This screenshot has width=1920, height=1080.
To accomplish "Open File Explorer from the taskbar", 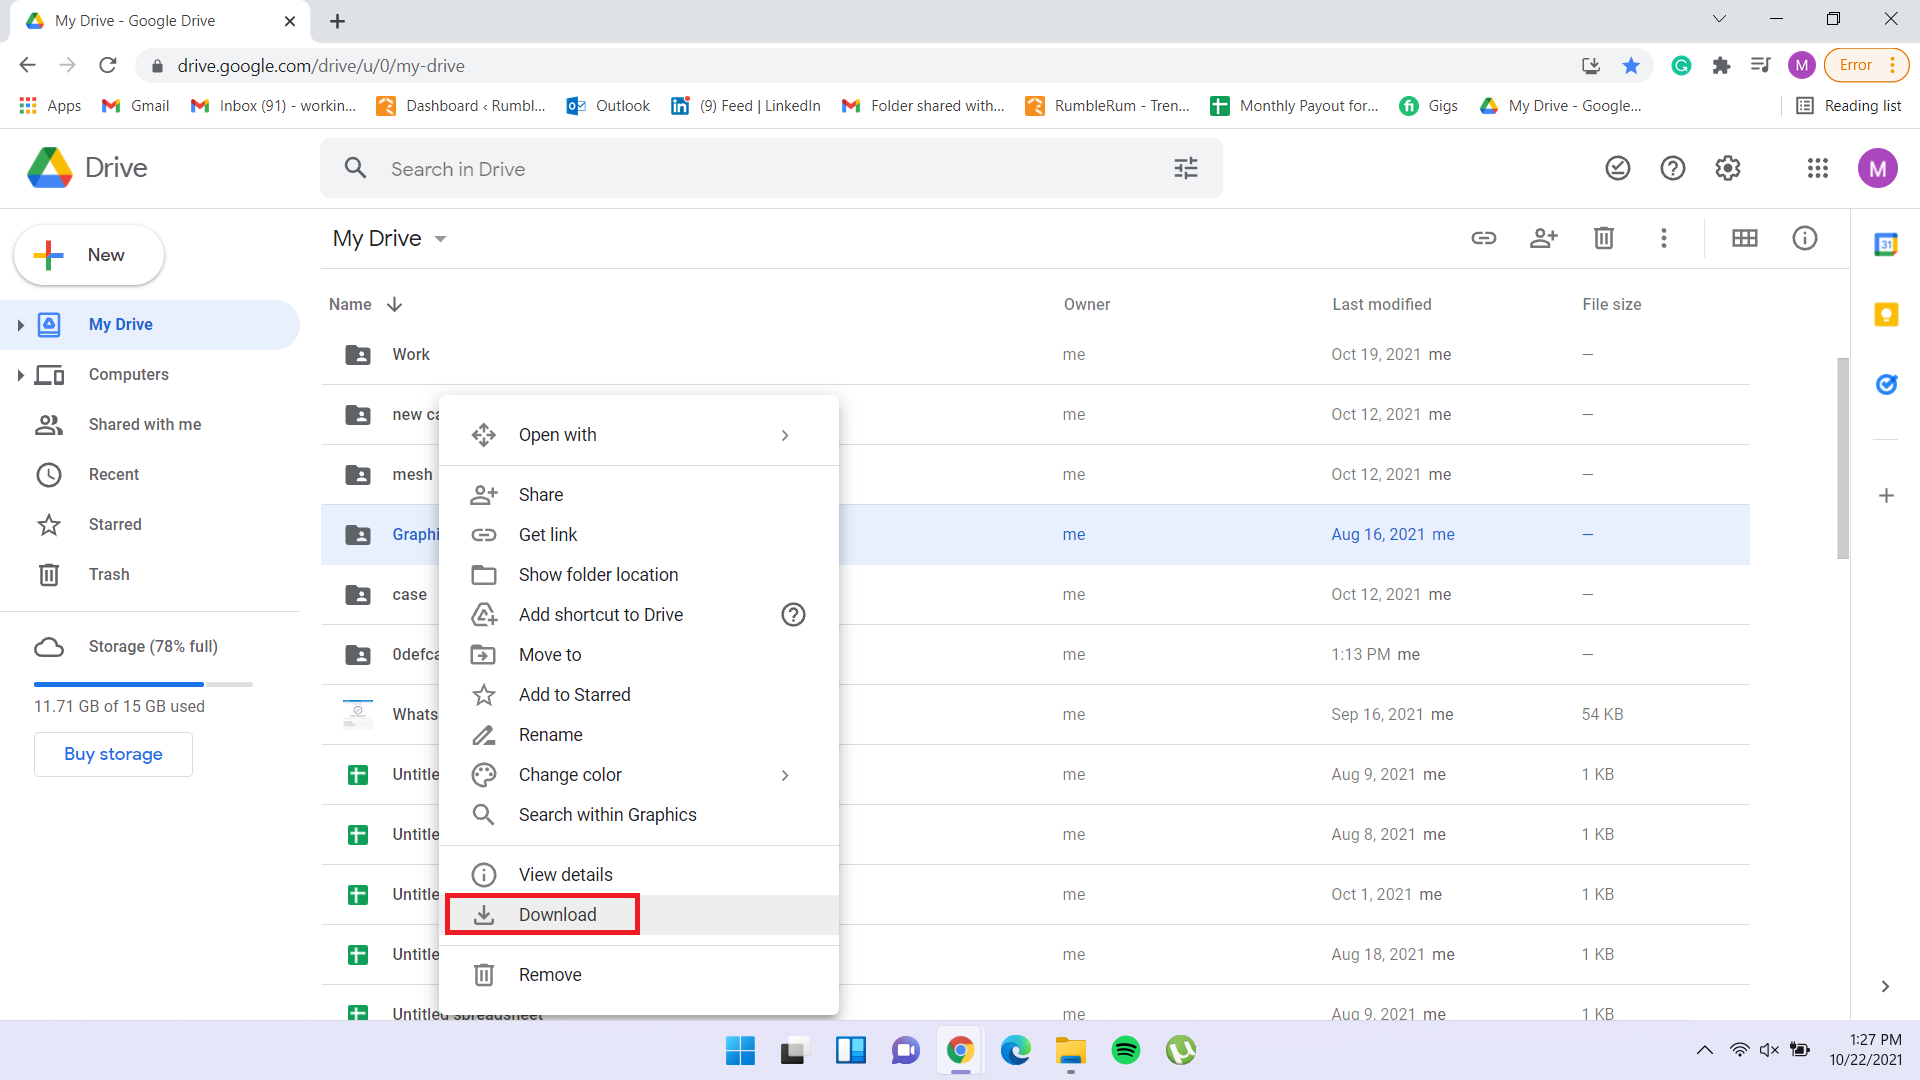I will coord(1070,1050).
